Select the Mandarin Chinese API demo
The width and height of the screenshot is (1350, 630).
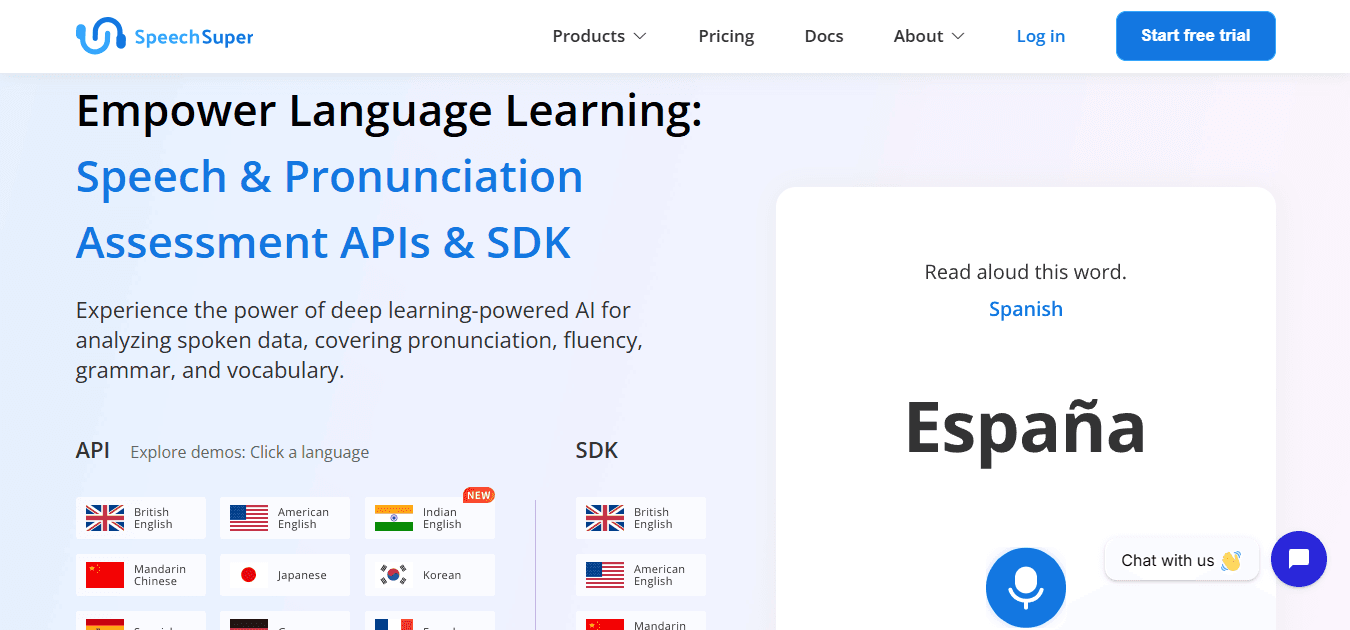(141, 575)
